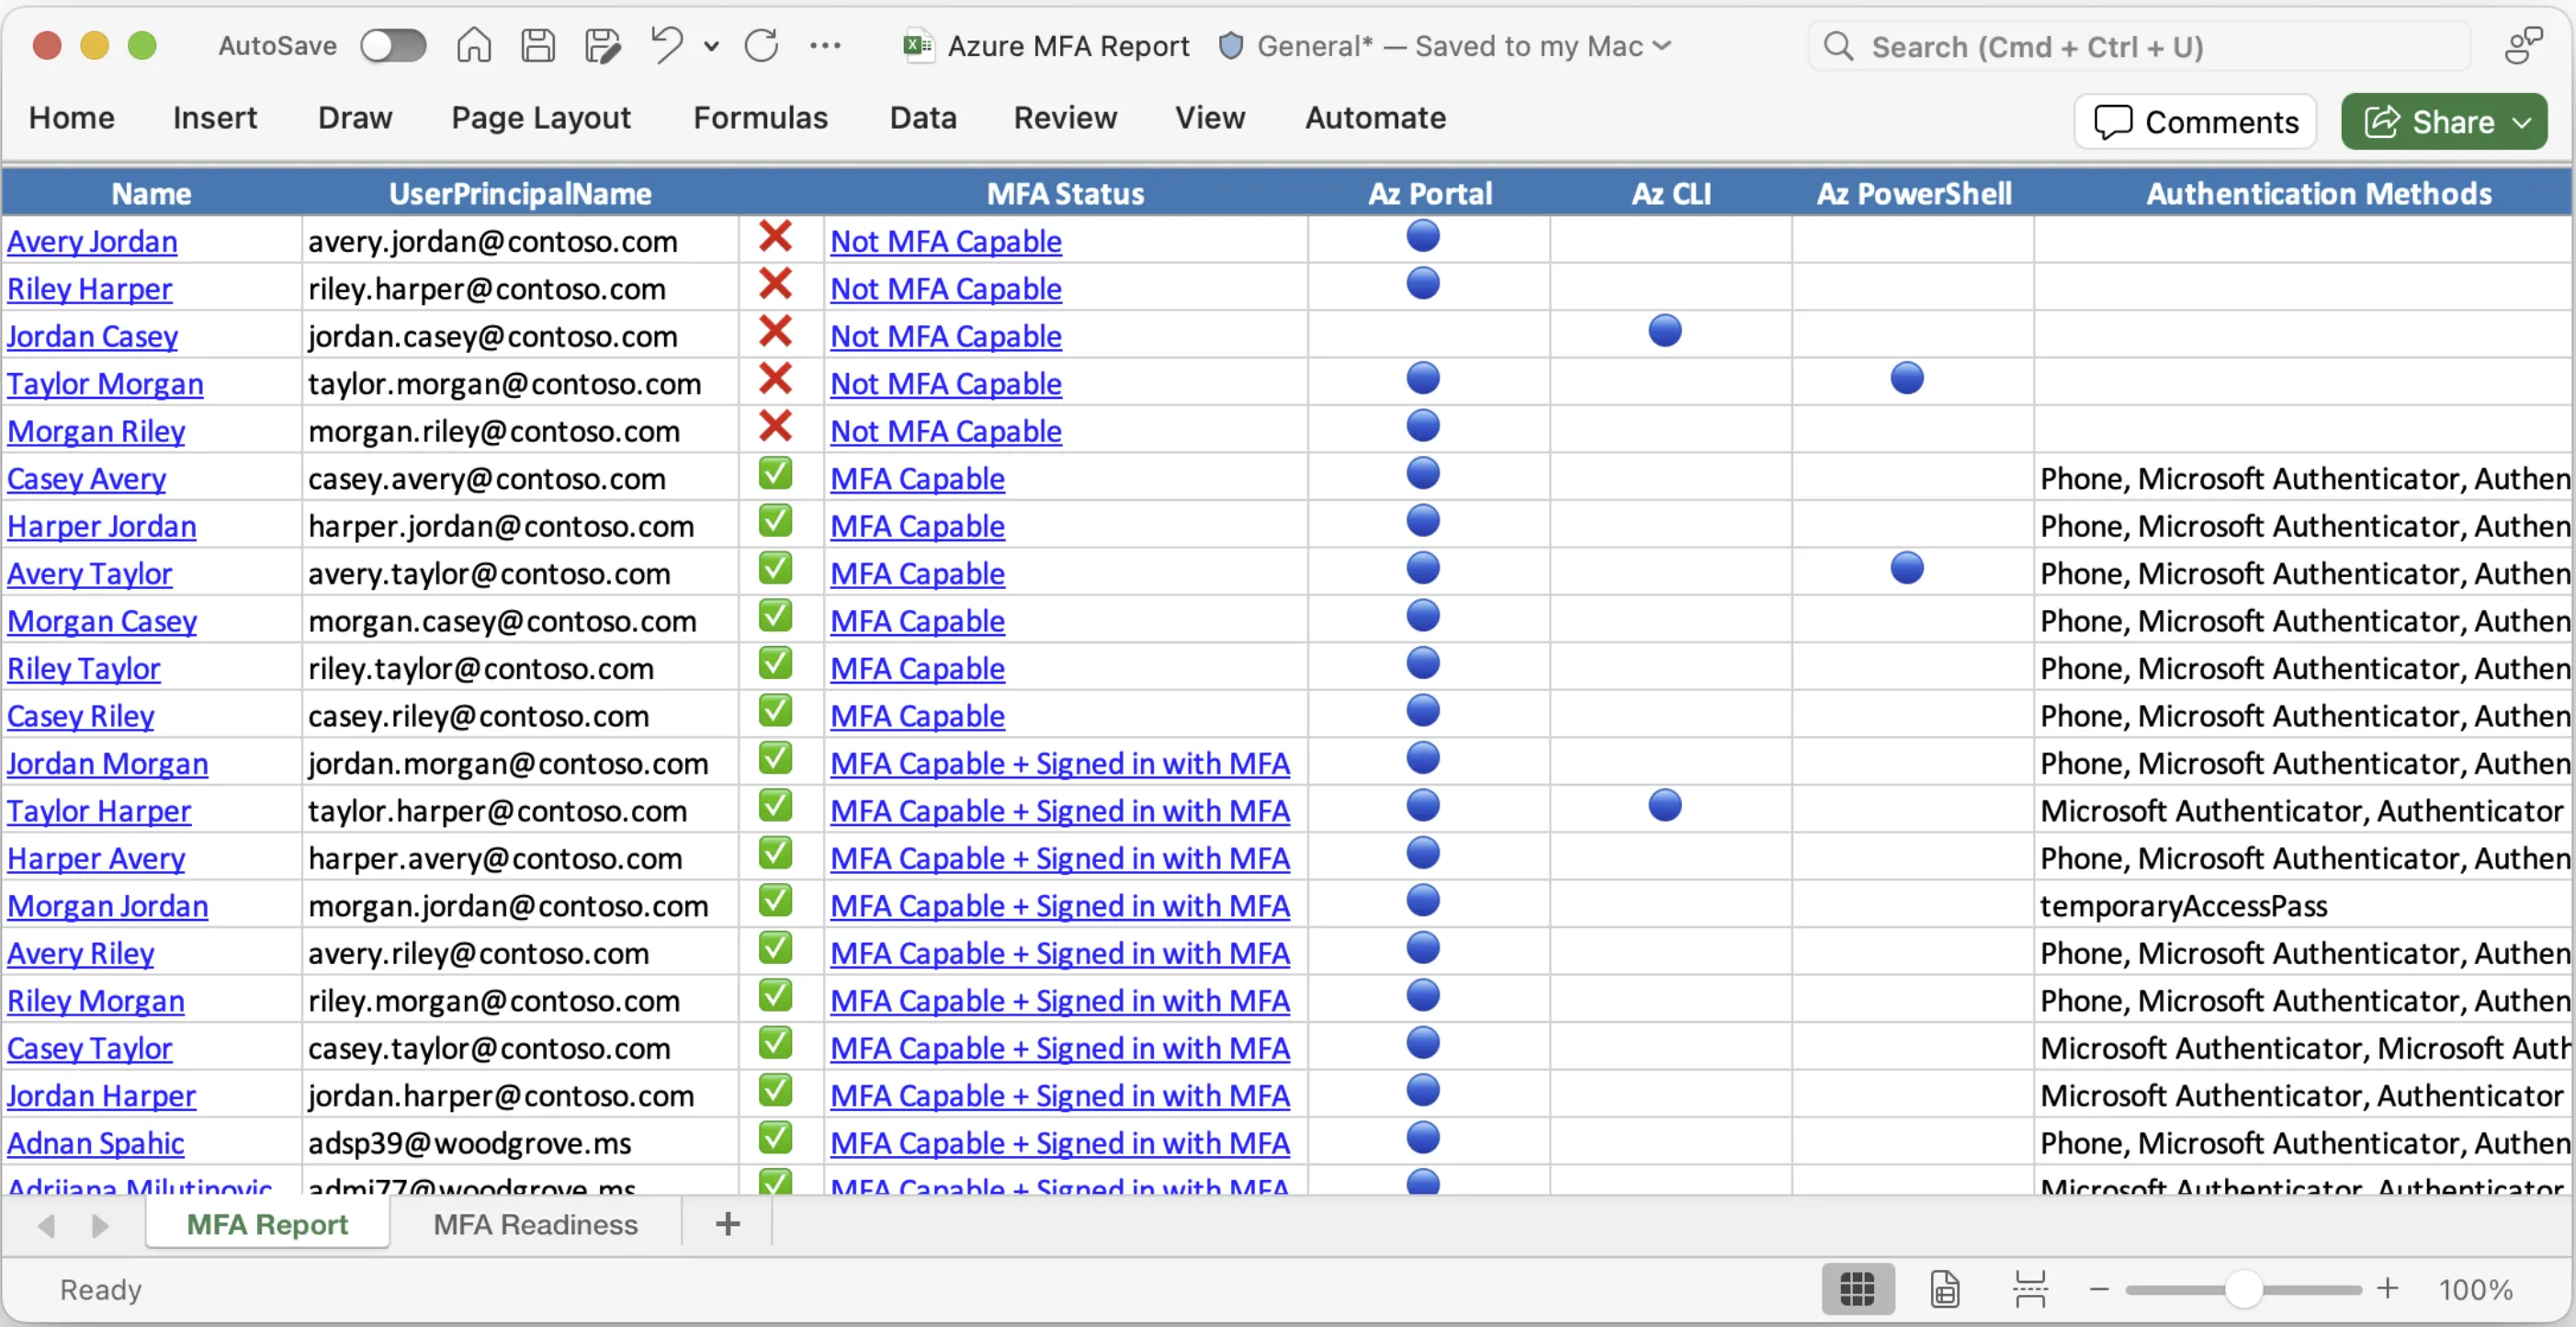Click the red X icon for Avery Jordan

[x=775, y=237]
